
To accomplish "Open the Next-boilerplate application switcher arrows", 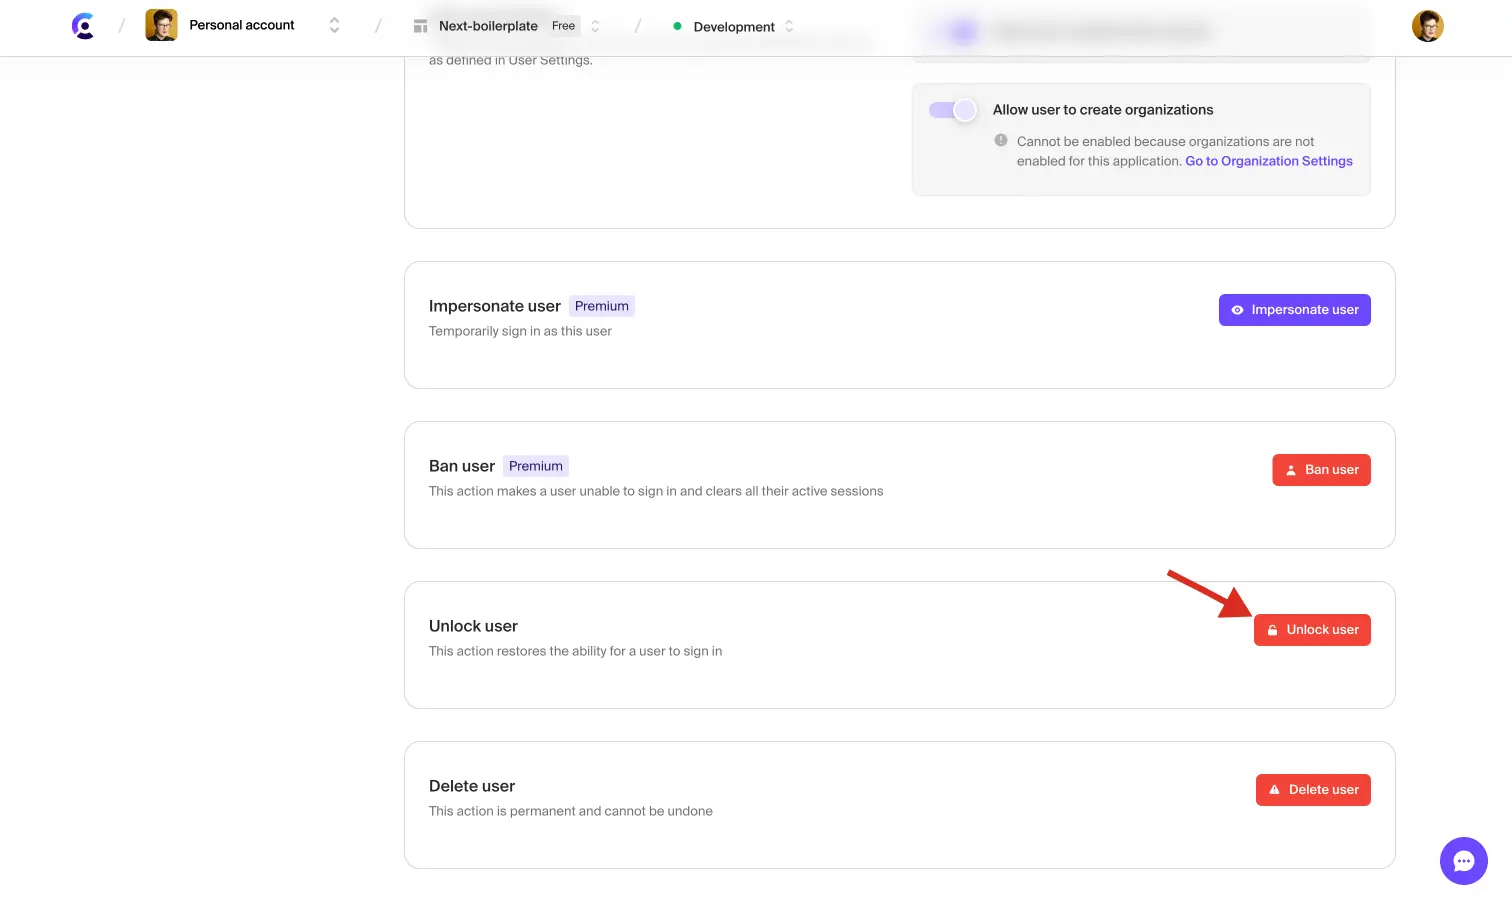I will pyautogui.click(x=596, y=26).
